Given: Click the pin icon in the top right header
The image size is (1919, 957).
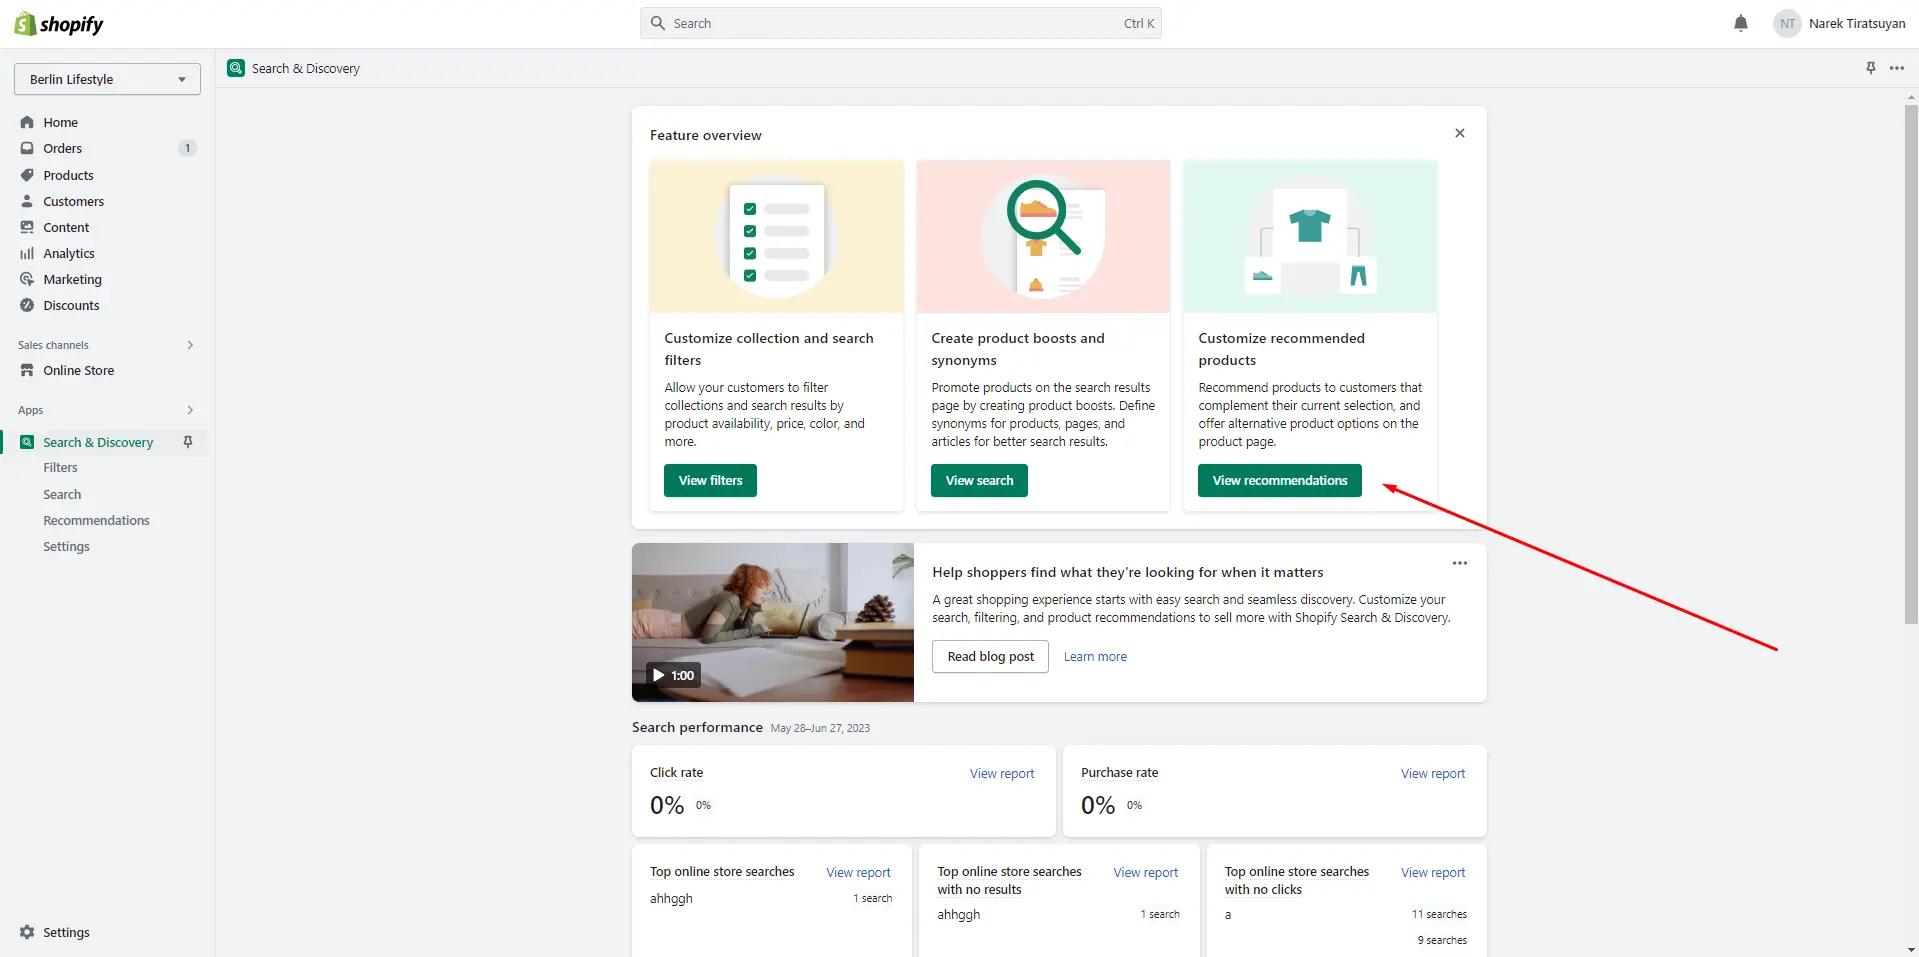Looking at the screenshot, I should pyautogui.click(x=1870, y=68).
